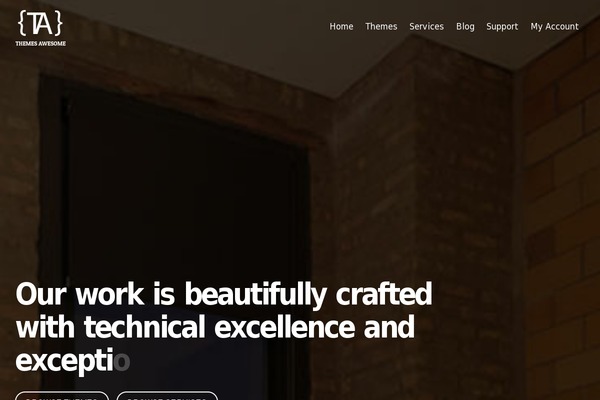Open the Services menu item
Screen dimensions: 600x400
pyautogui.click(x=426, y=26)
